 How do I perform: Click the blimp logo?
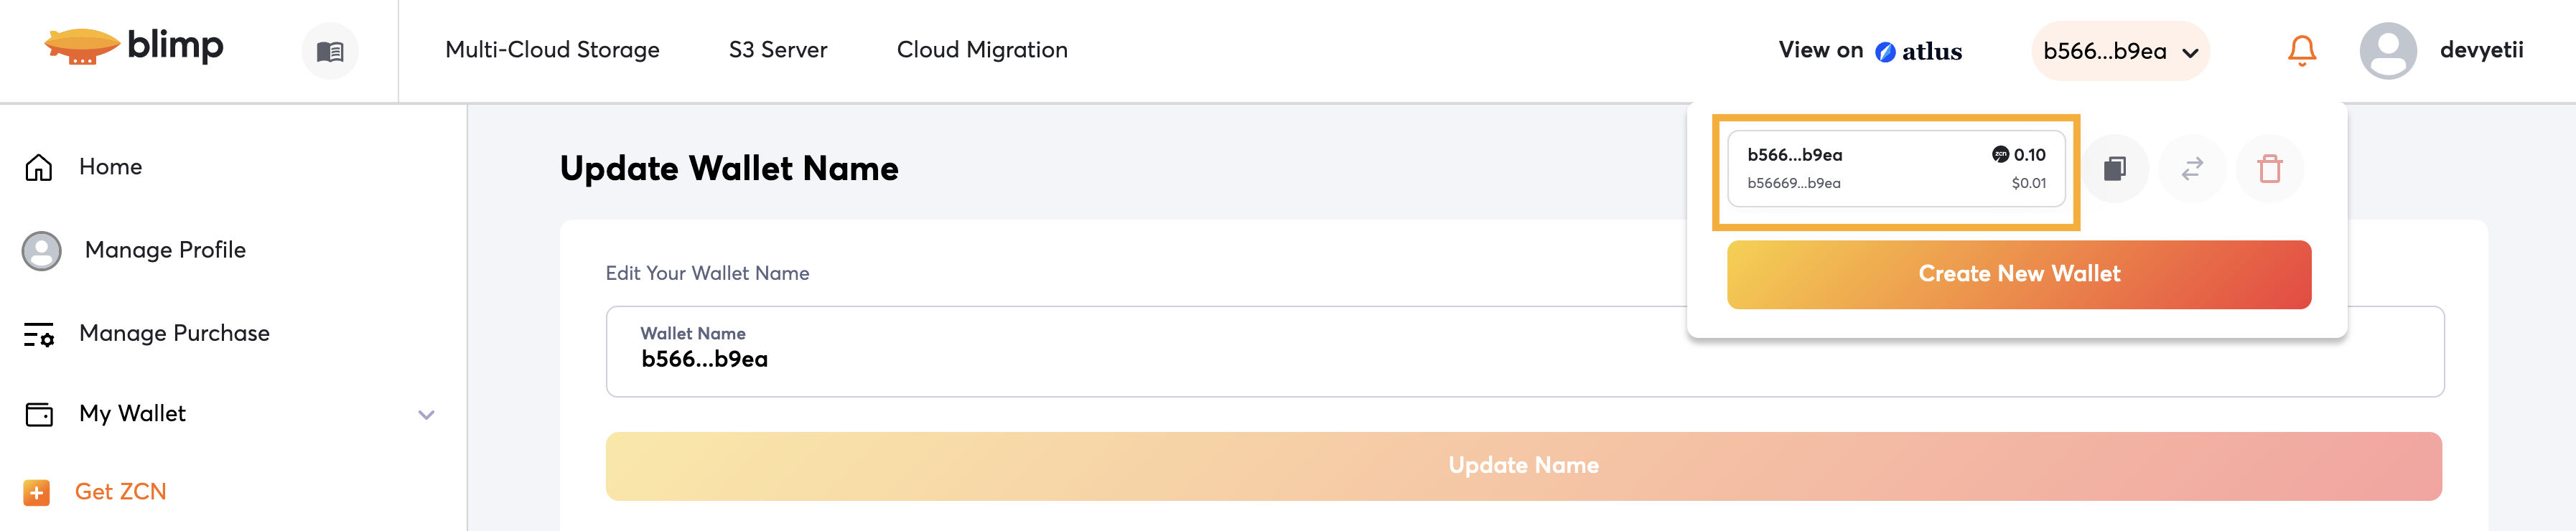click(x=134, y=46)
